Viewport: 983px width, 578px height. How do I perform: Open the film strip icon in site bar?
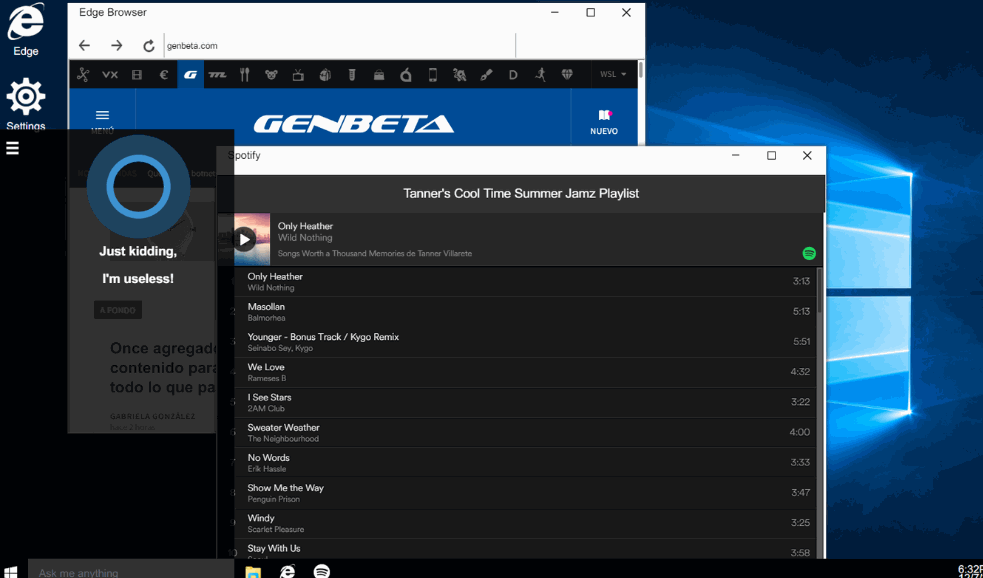click(x=137, y=75)
